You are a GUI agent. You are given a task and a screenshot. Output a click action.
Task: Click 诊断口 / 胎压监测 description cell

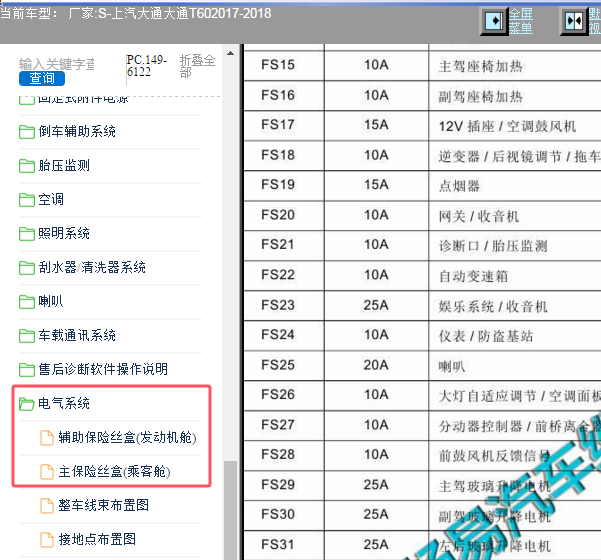[515, 246]
